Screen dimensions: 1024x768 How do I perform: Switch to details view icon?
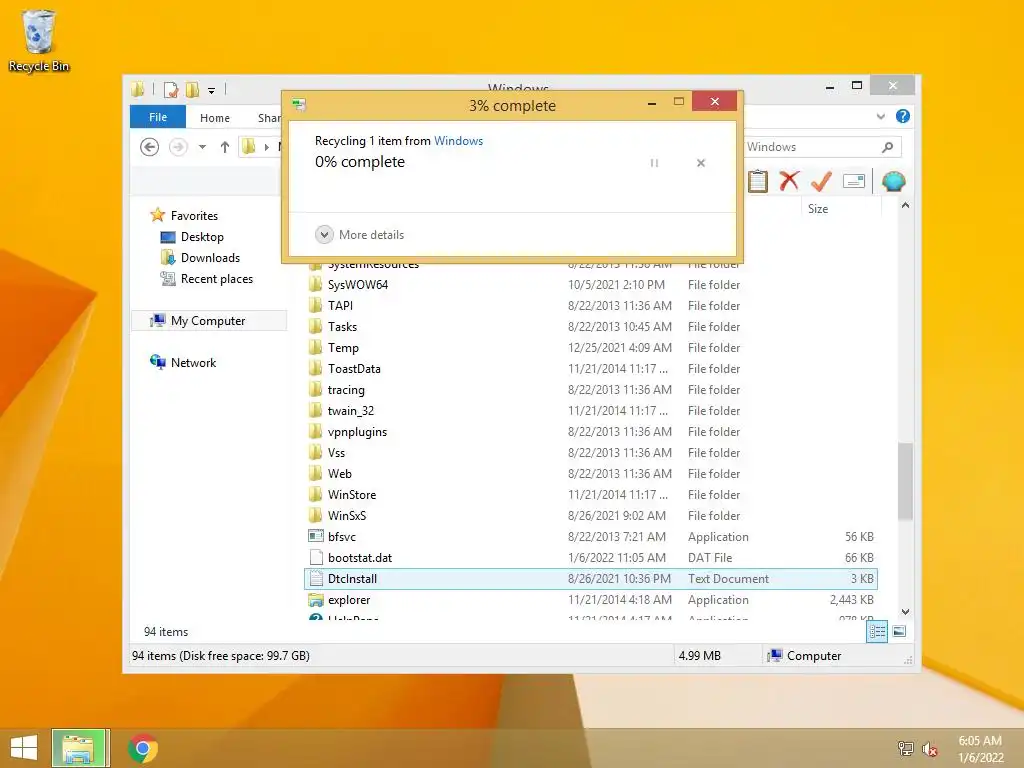point(877,632)
